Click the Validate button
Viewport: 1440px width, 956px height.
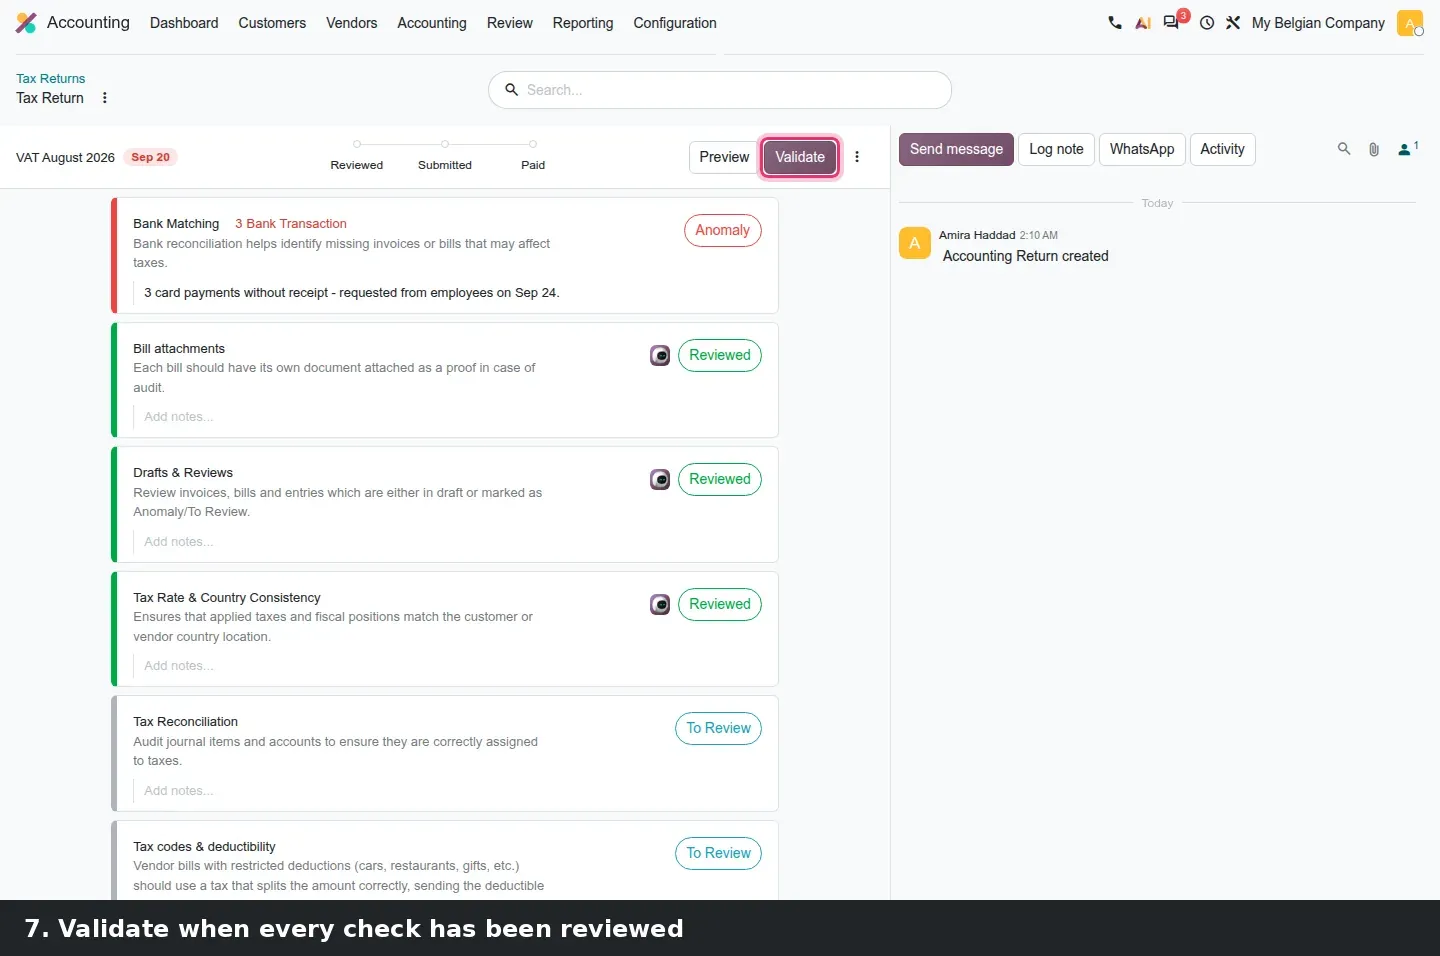[x=800, y=157]
